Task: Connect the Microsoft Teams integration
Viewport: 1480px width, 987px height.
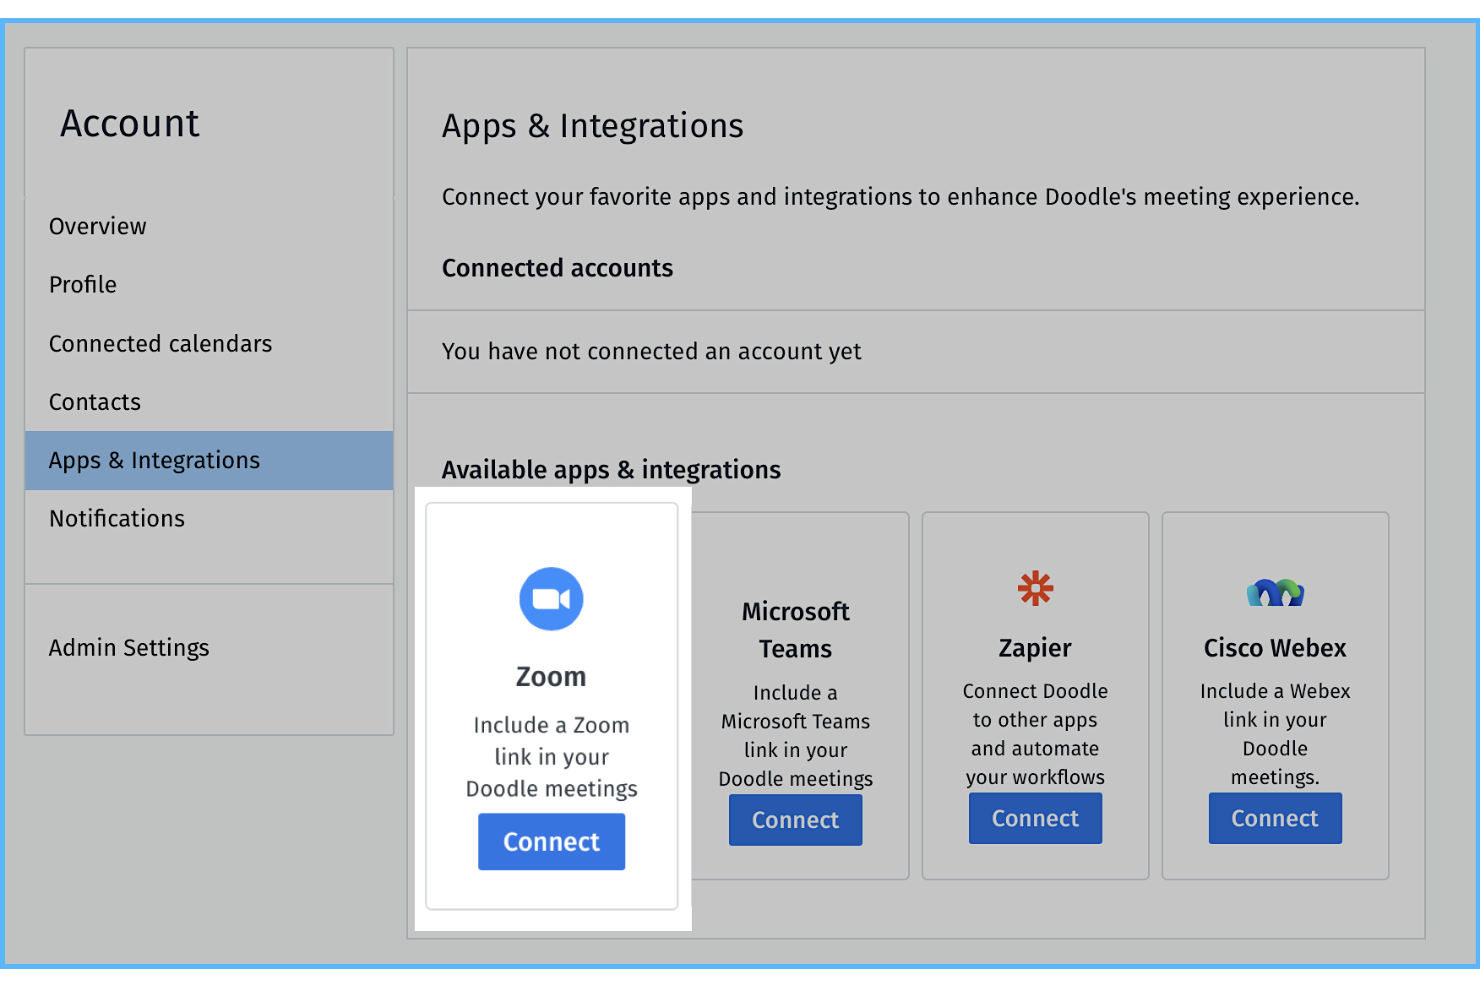Action: pyautogui.click(x=795, y=820)
